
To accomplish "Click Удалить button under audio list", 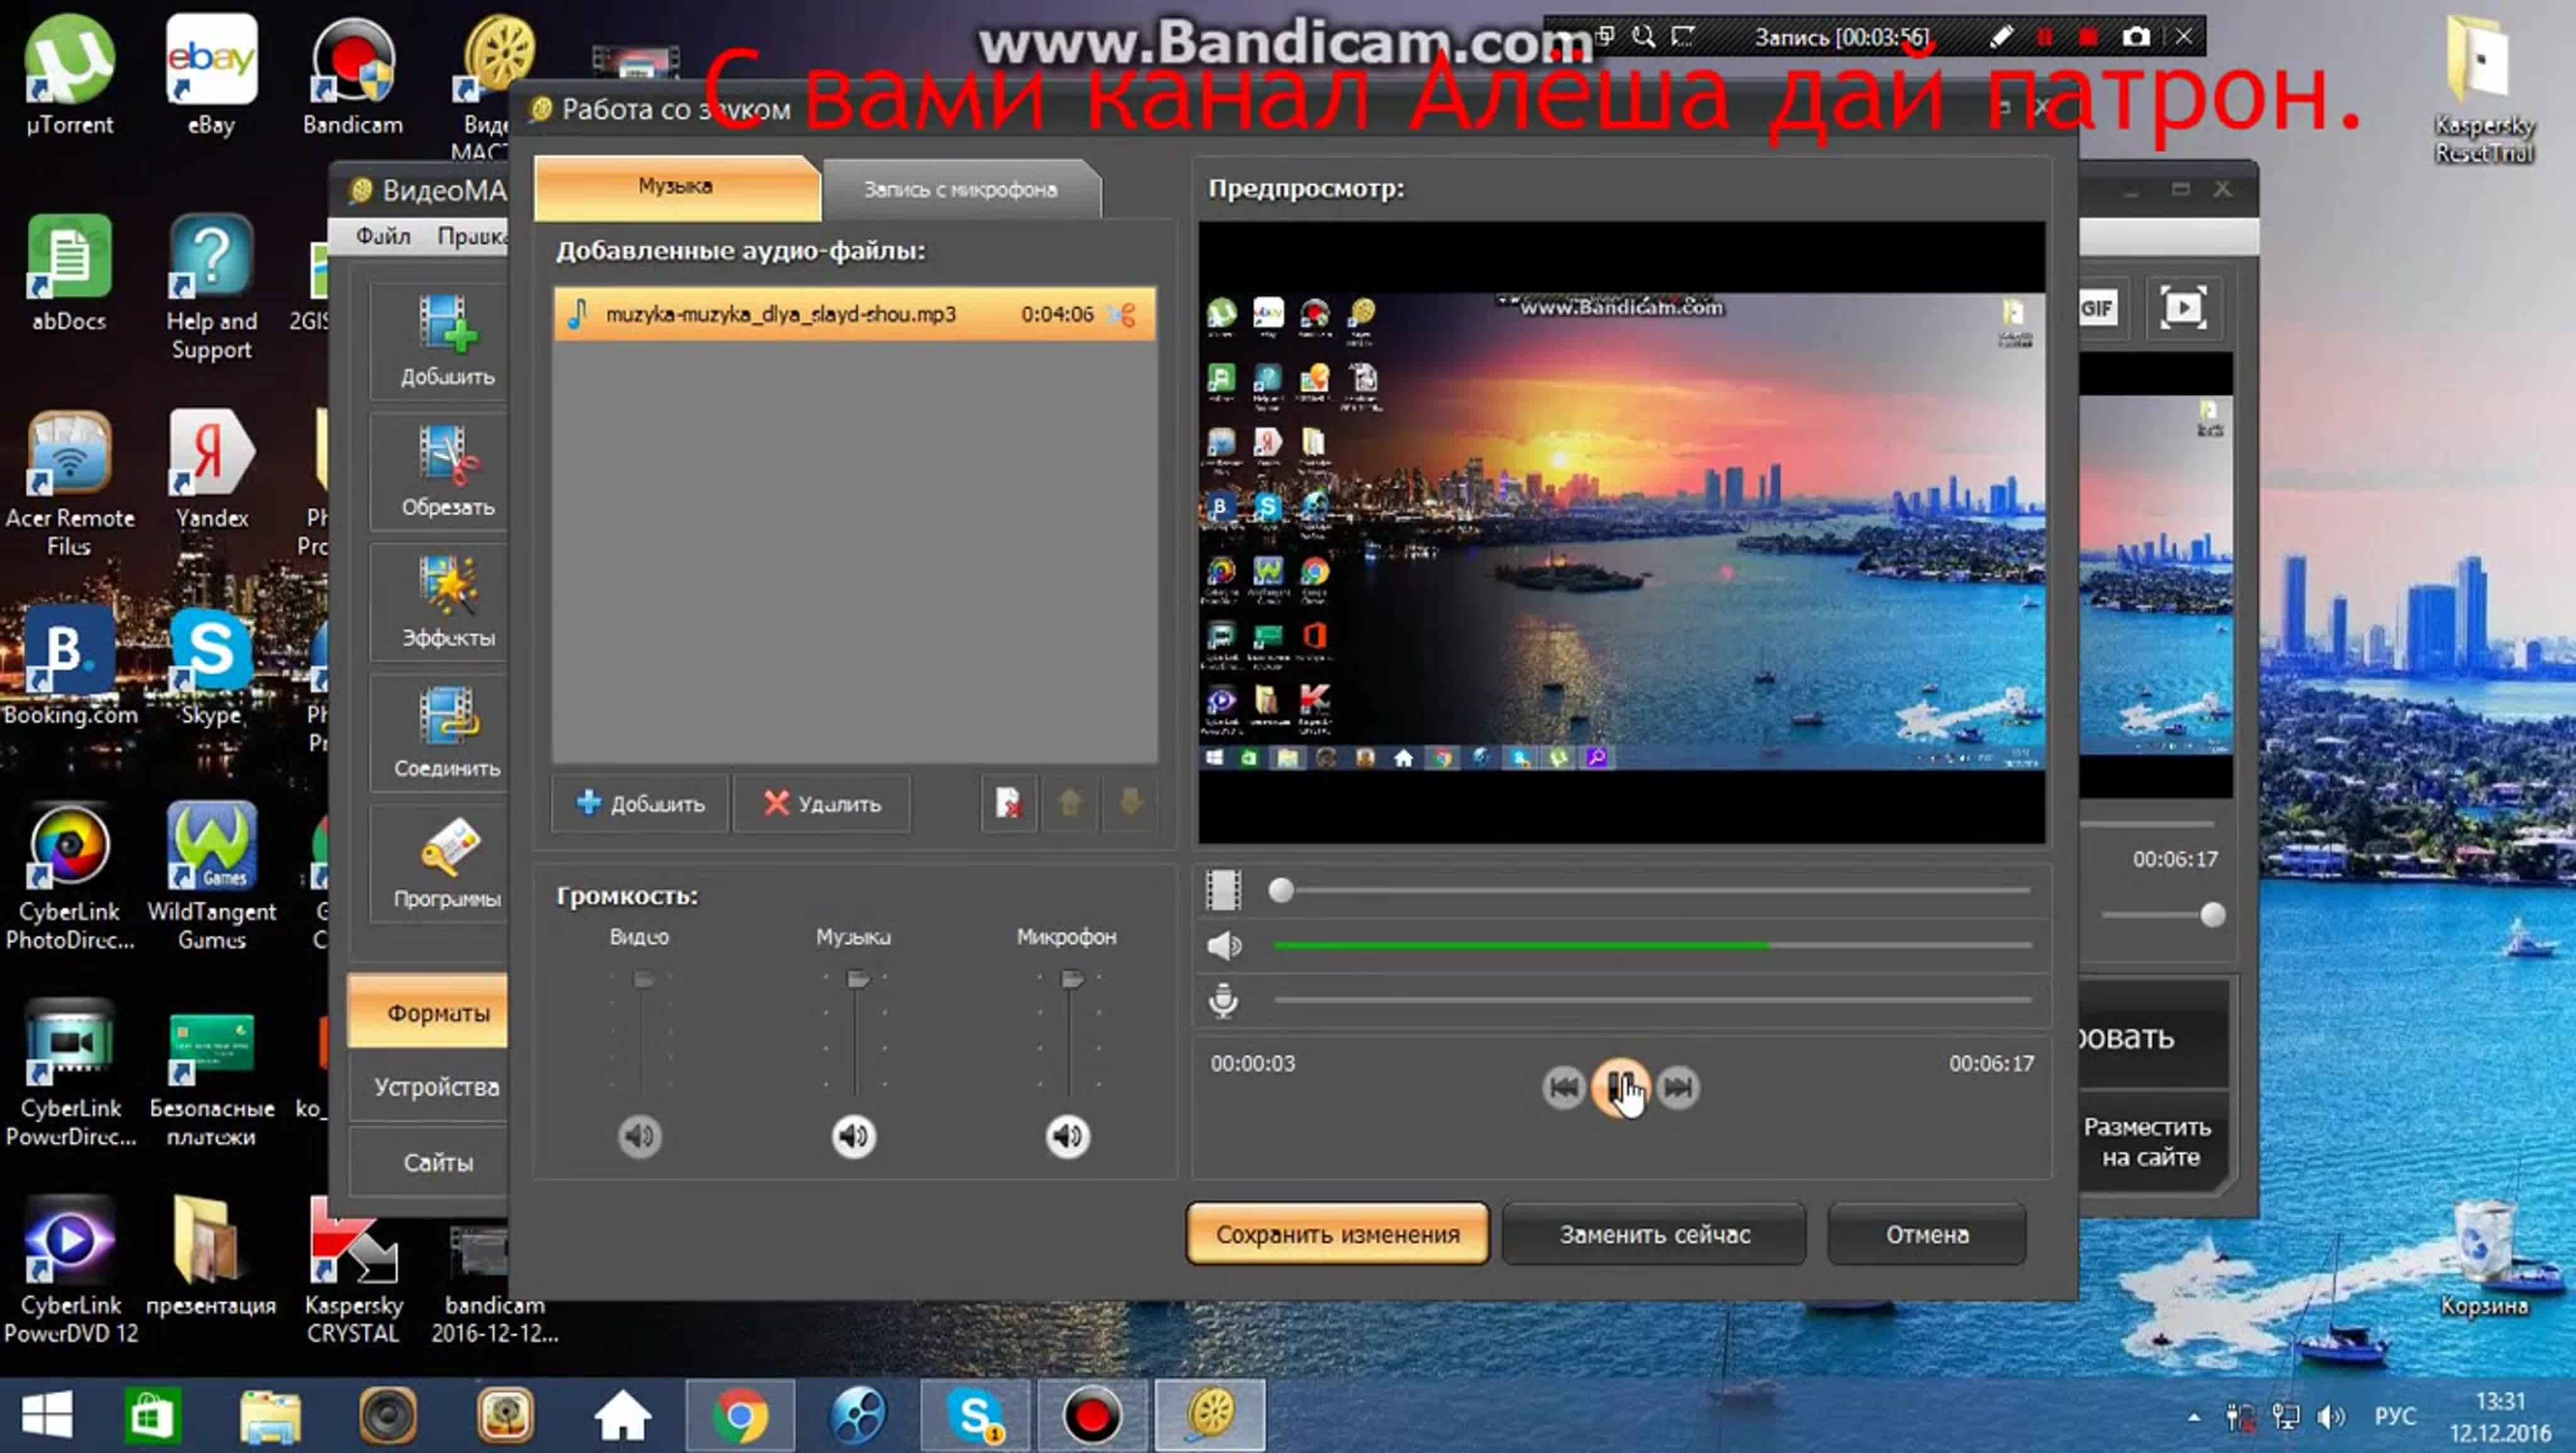I will [x=822, y=803].
